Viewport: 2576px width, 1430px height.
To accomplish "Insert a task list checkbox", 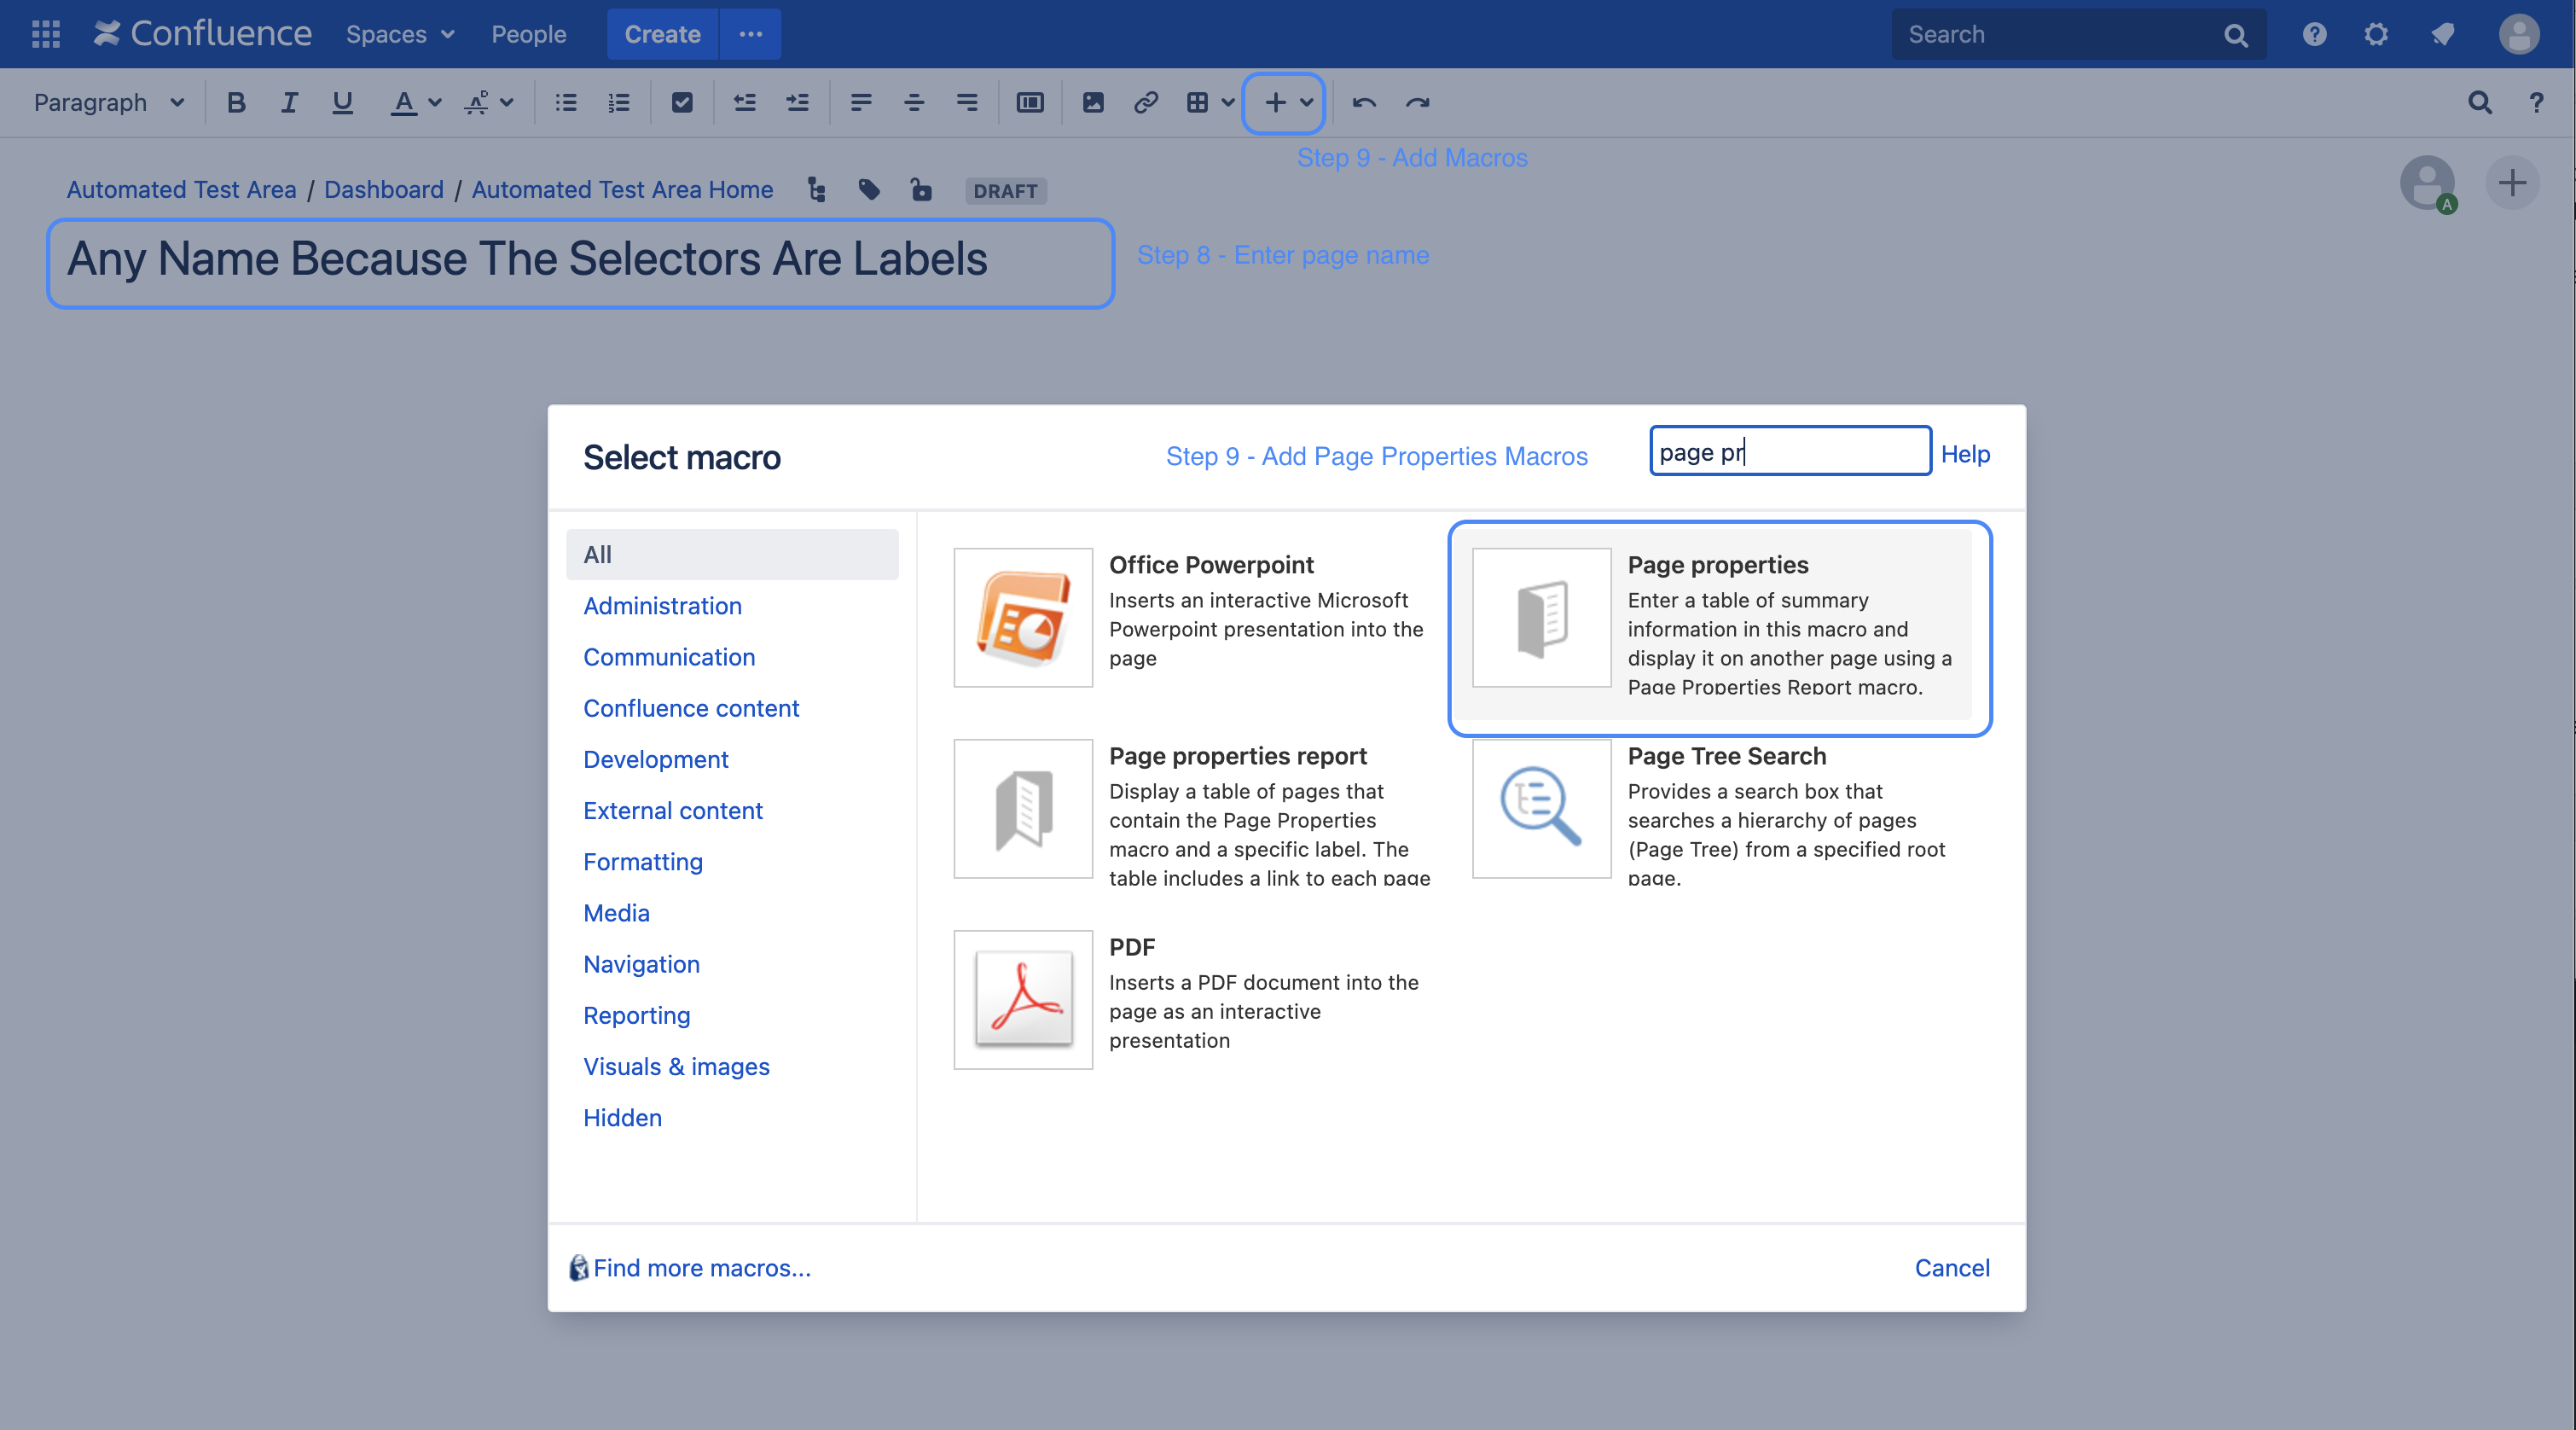I will pyautogui.click(x=682, y=102).
